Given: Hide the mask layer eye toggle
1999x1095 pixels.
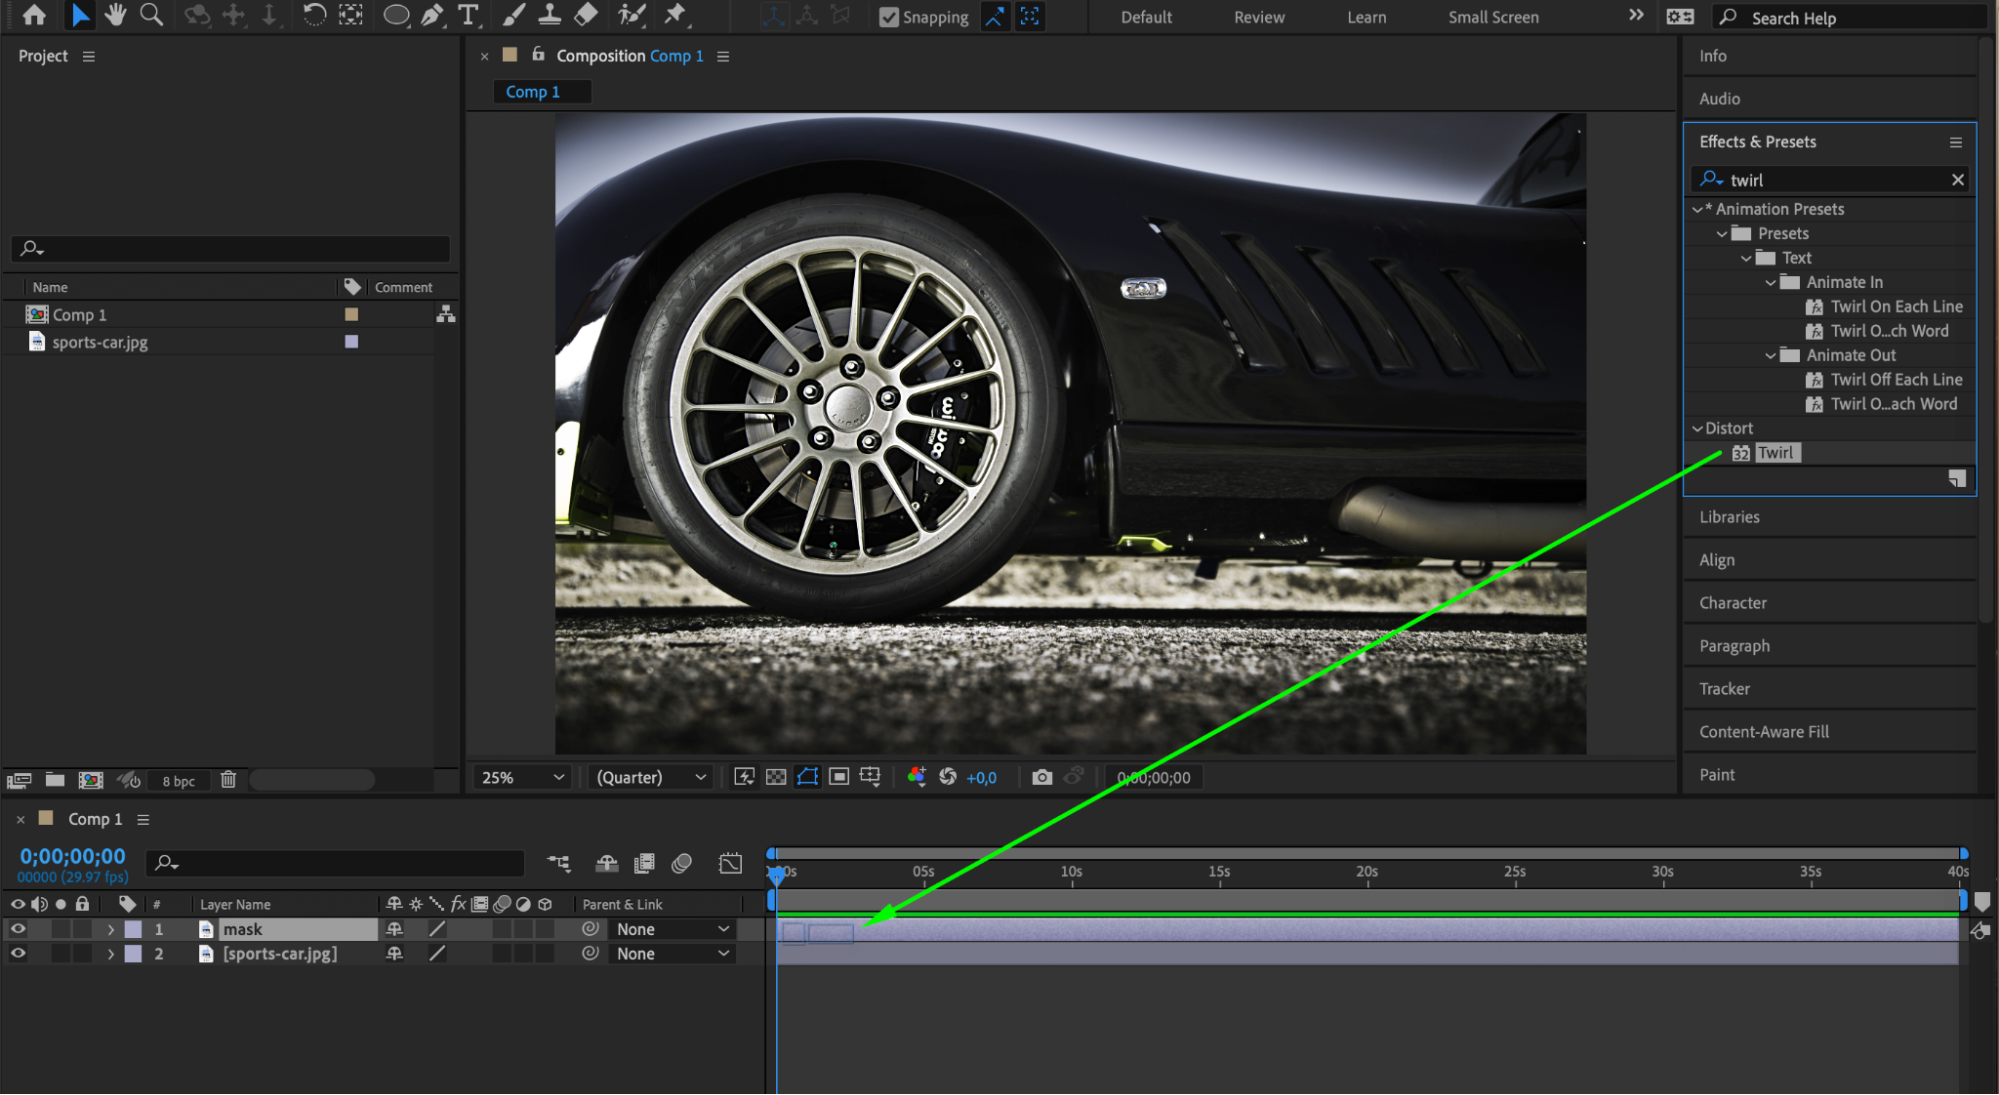Looking at the screenshot, I should 18,929.
